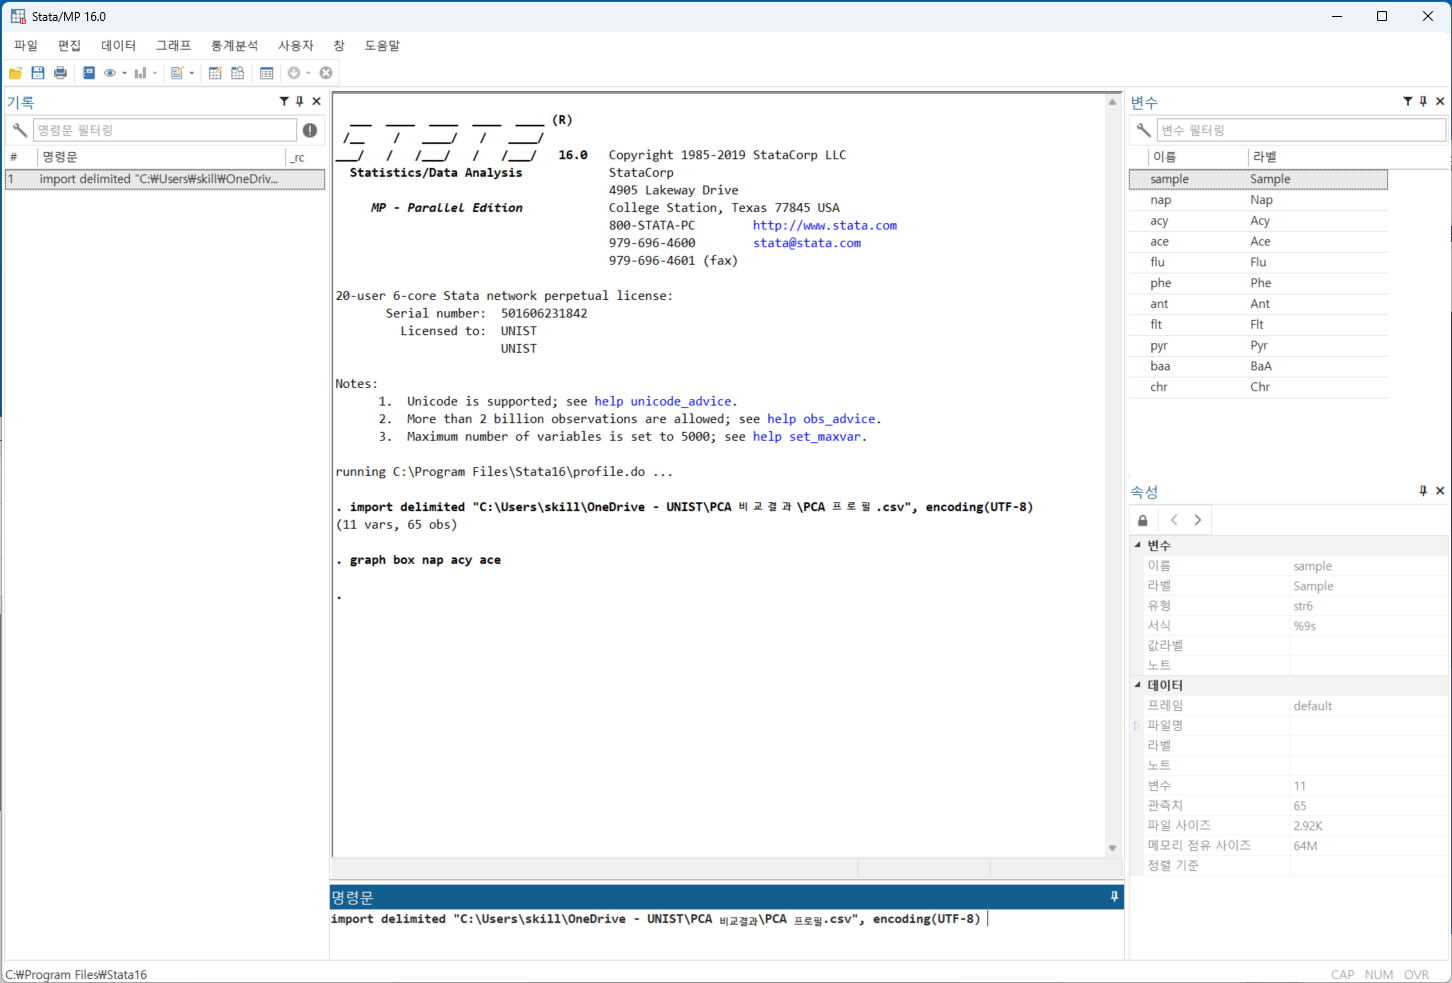The width and height of the screenshot is (1452, 983).
Task: Toggle the properties lock icon
Action: pos(1143,520)
